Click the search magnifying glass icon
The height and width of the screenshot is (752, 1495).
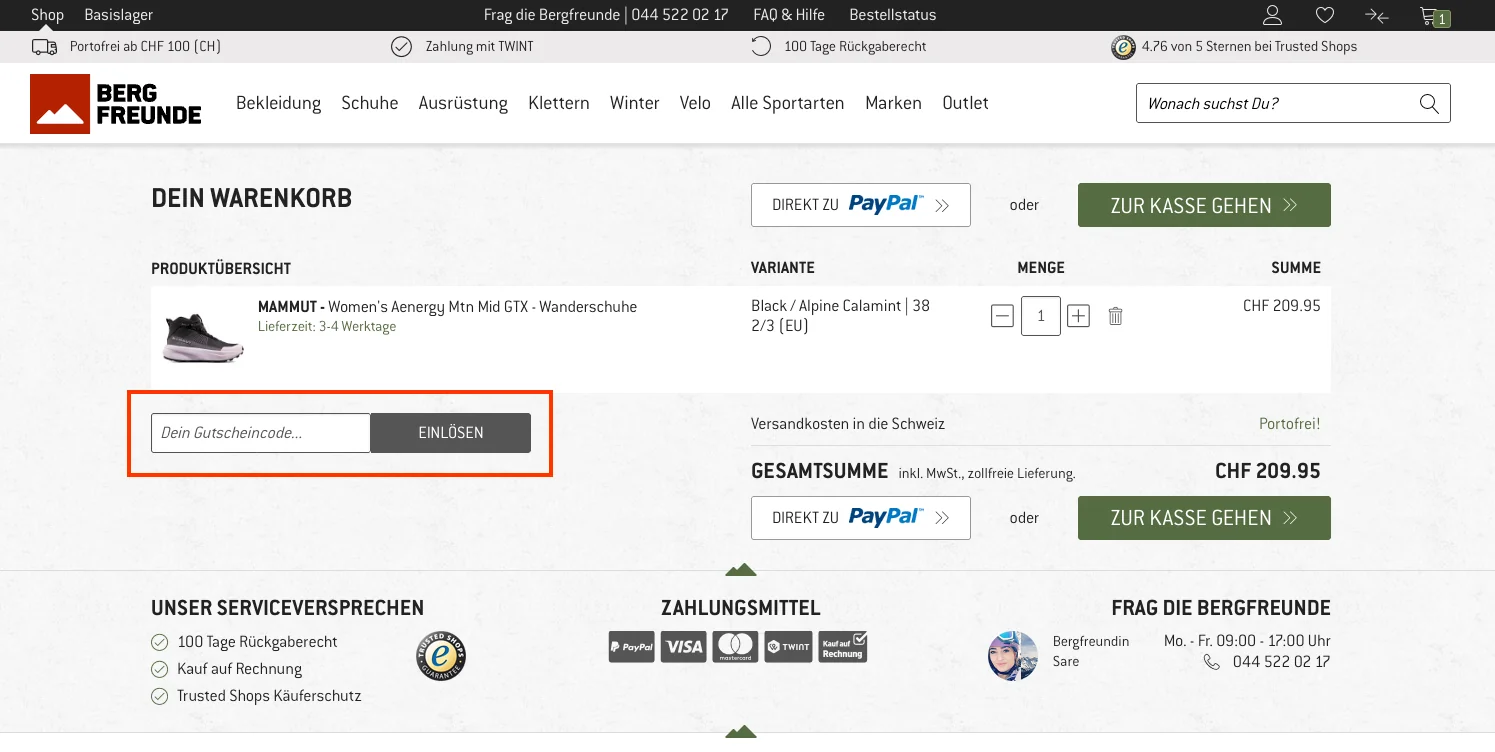[1429, 103]
